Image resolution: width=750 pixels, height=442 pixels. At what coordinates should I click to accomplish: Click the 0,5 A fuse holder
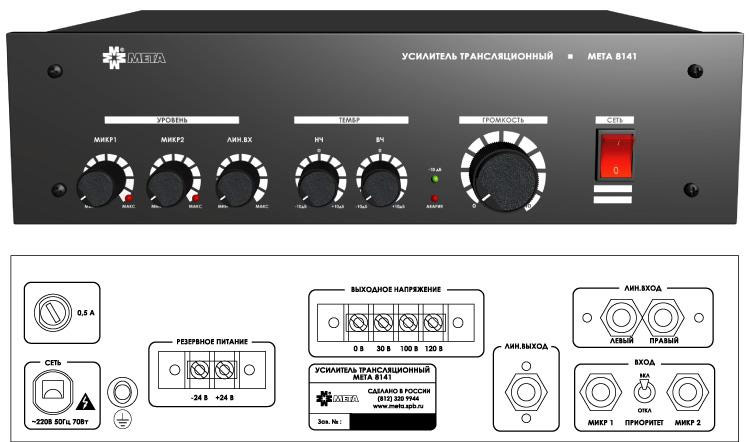[53, 313]
